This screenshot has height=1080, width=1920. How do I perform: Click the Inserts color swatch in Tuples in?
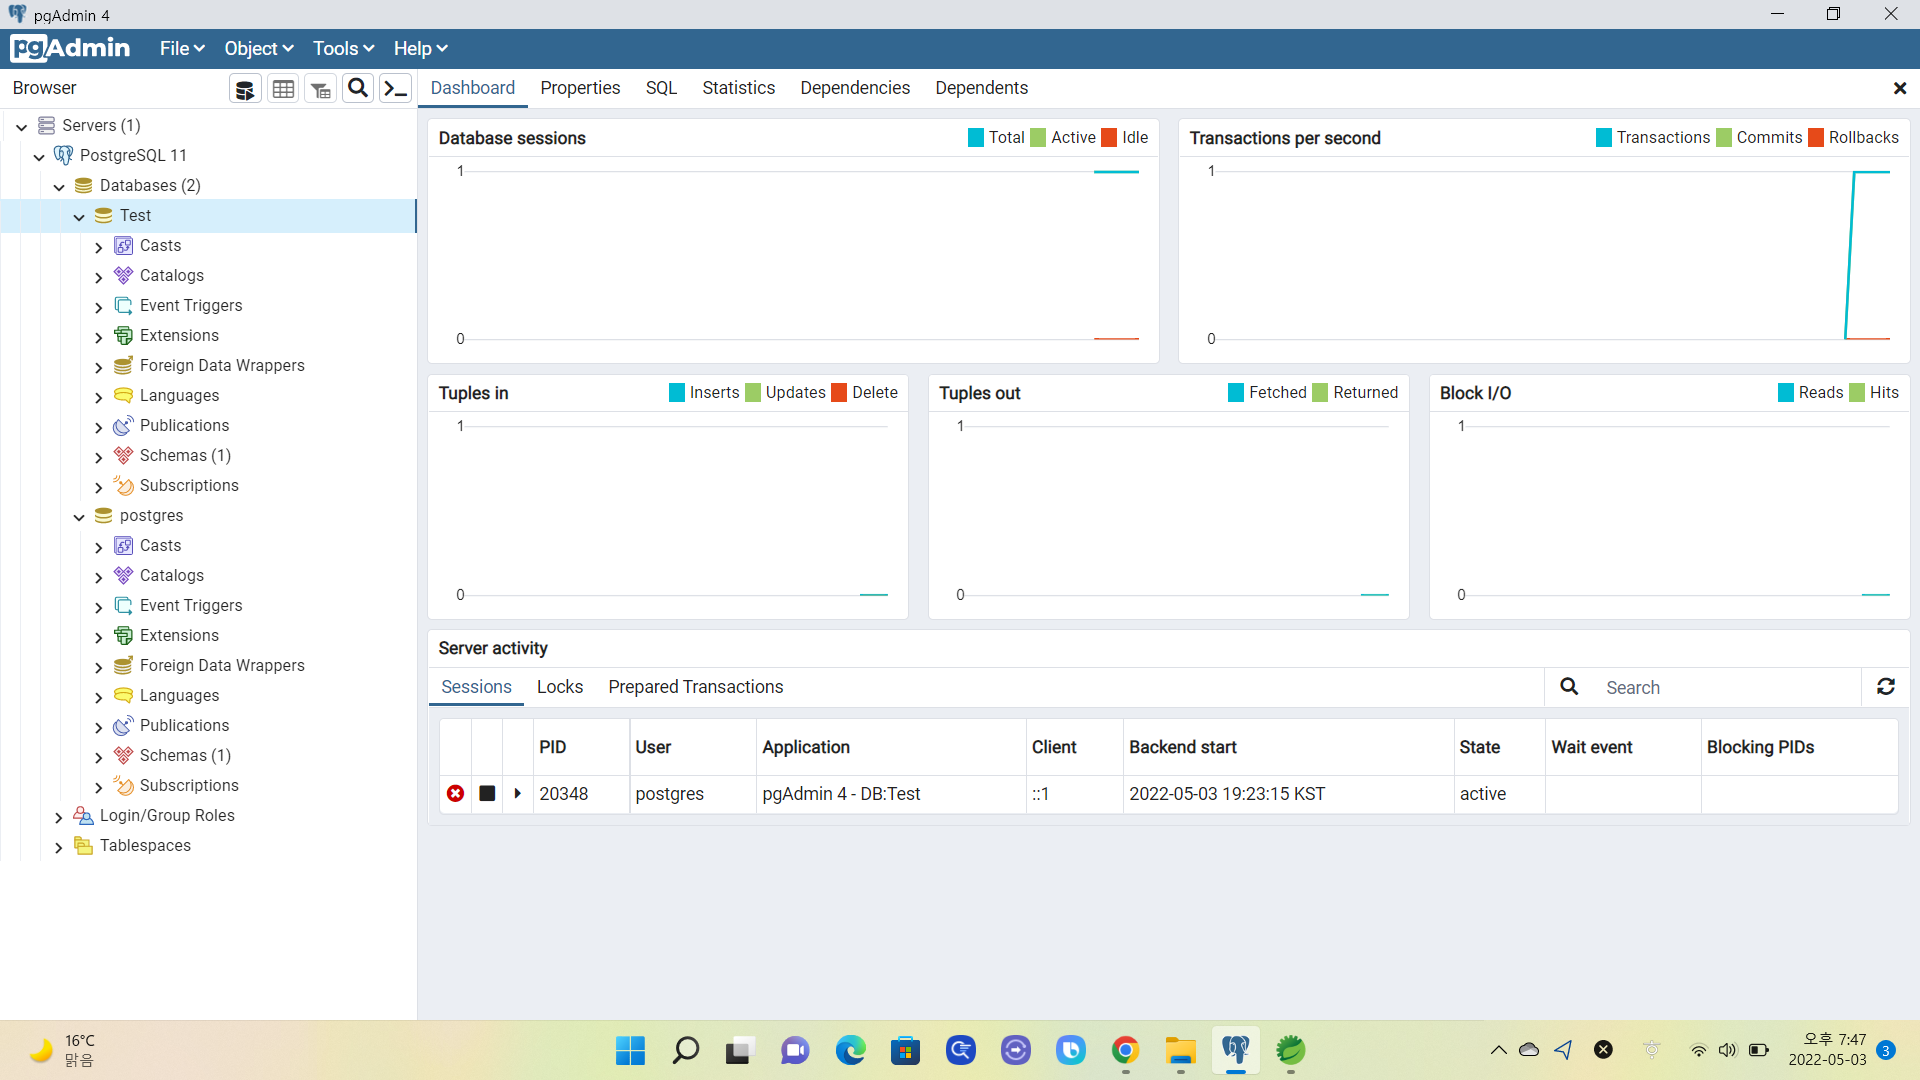click(x=677, y=393)
